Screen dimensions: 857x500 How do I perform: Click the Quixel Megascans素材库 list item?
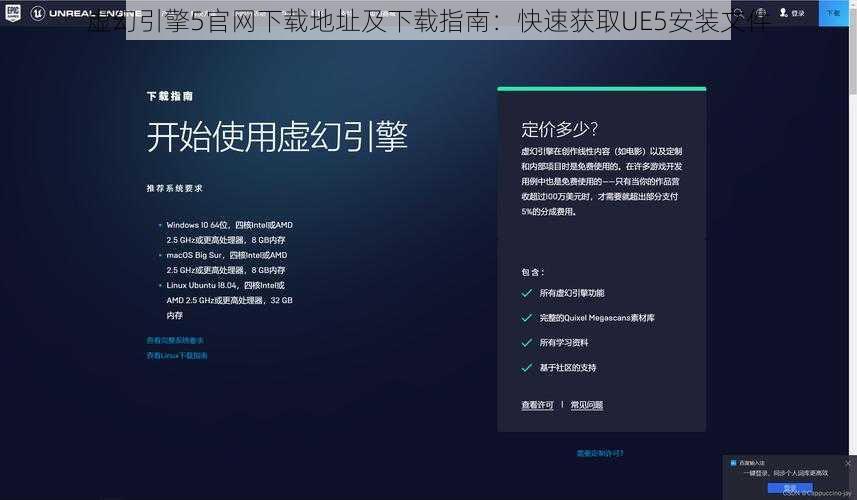588,317
